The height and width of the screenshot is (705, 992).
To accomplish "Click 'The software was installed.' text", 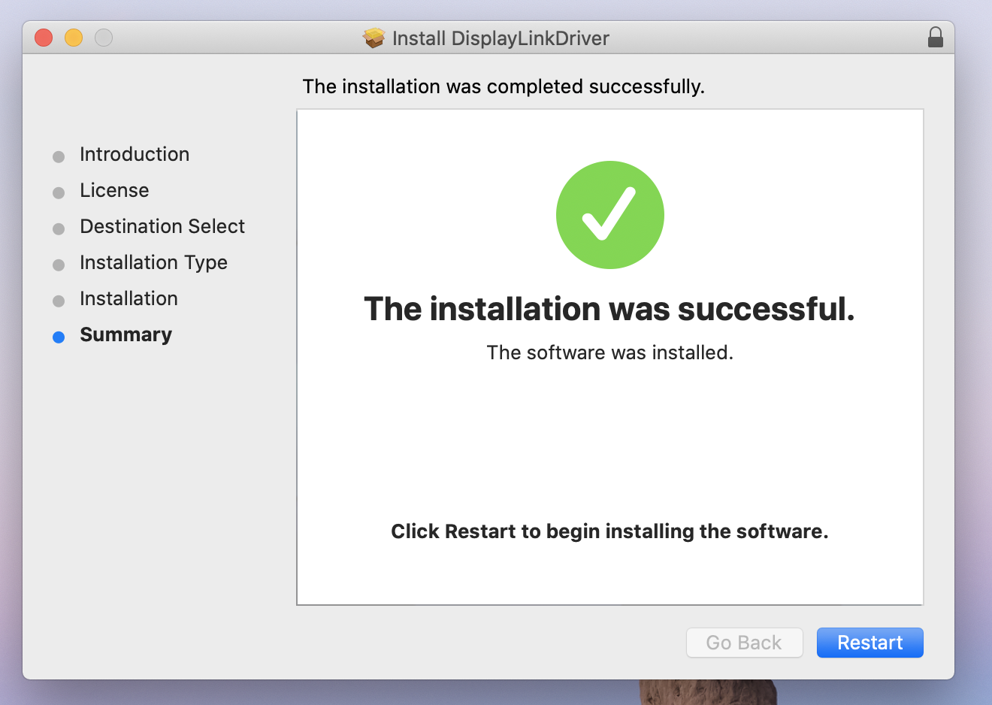I will point(610,352).
